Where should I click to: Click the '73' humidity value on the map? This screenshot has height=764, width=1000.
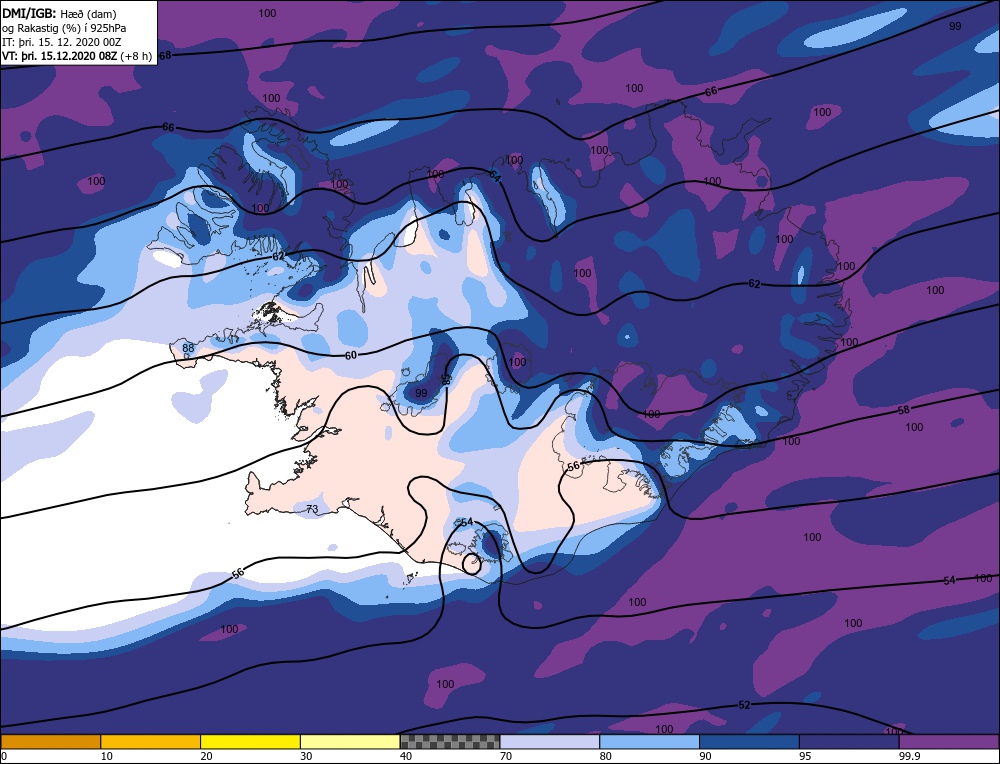(x=312, y=509)
